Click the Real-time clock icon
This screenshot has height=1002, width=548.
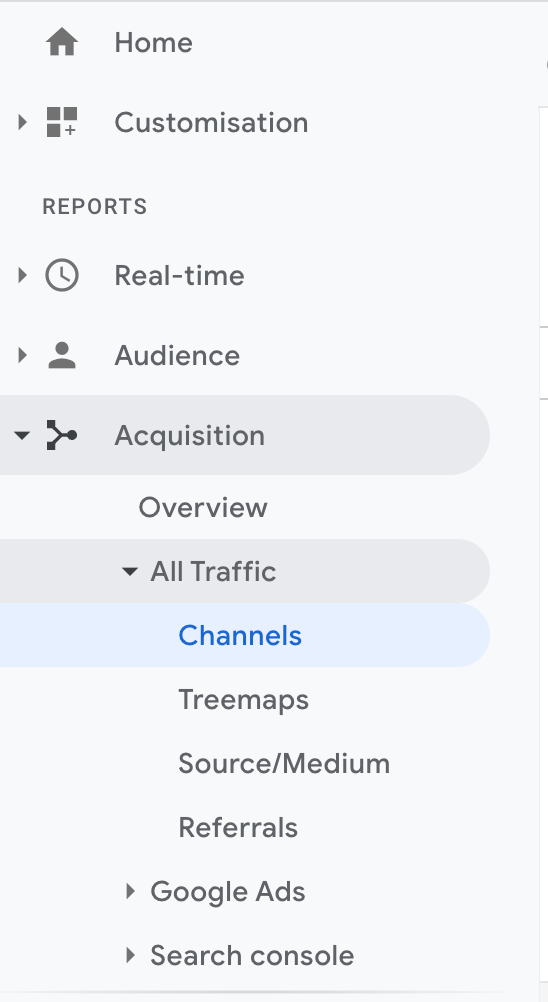[x=62, y=275]
